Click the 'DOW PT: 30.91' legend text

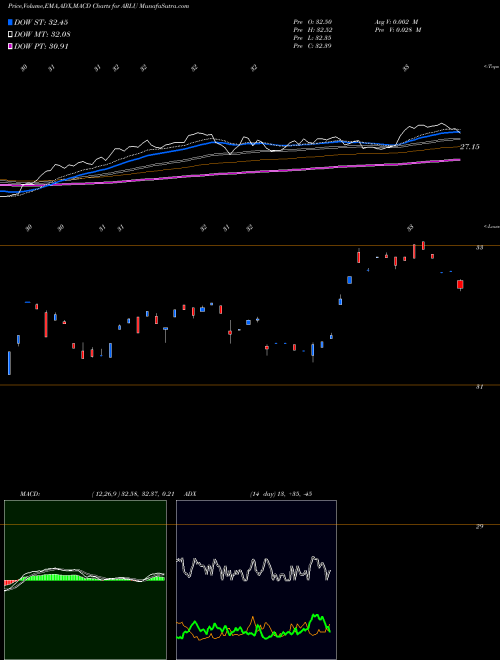click(x=41, y=47)
